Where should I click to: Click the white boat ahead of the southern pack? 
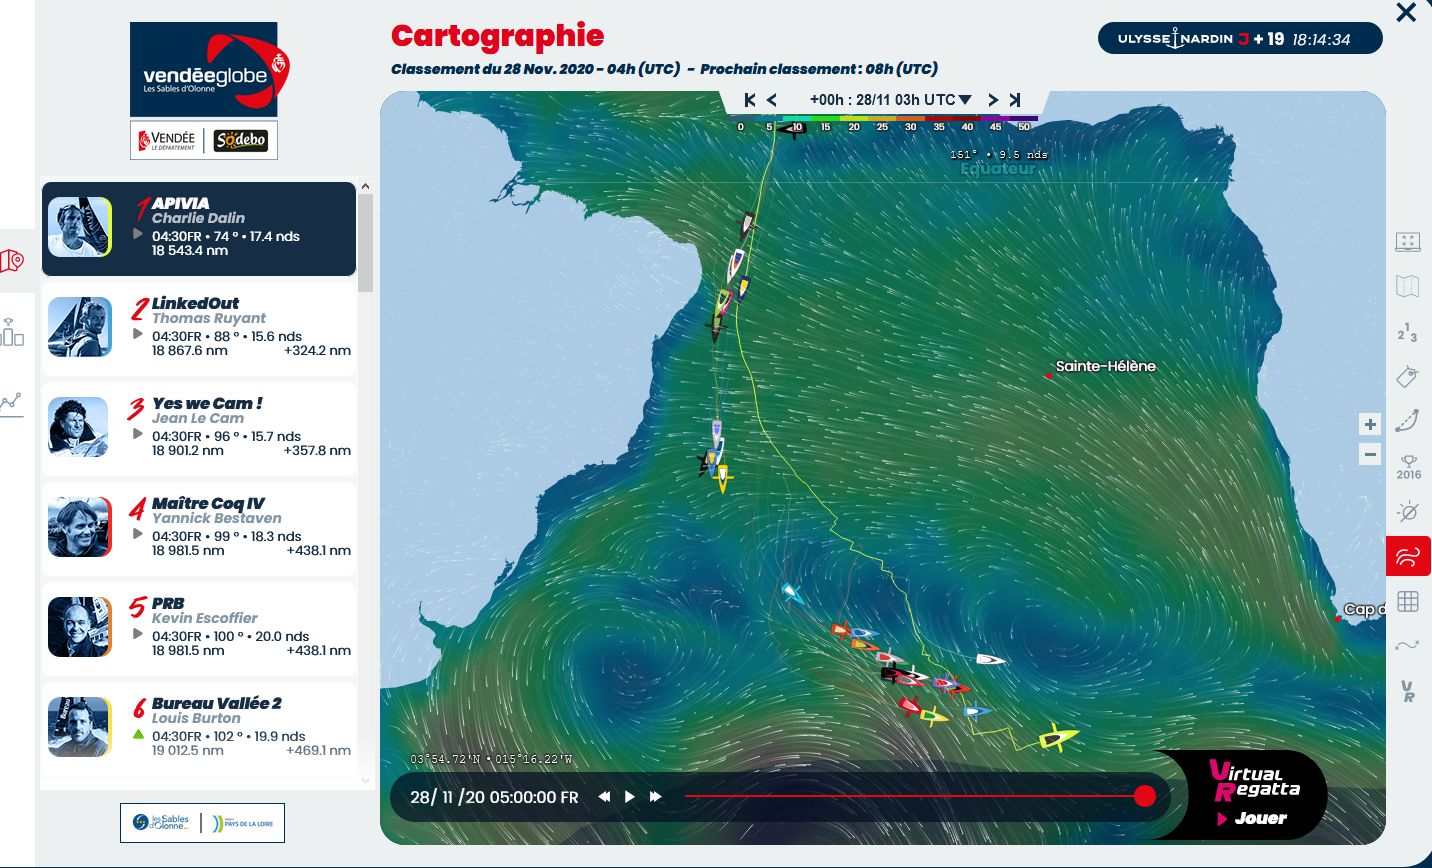coord(991,660)
